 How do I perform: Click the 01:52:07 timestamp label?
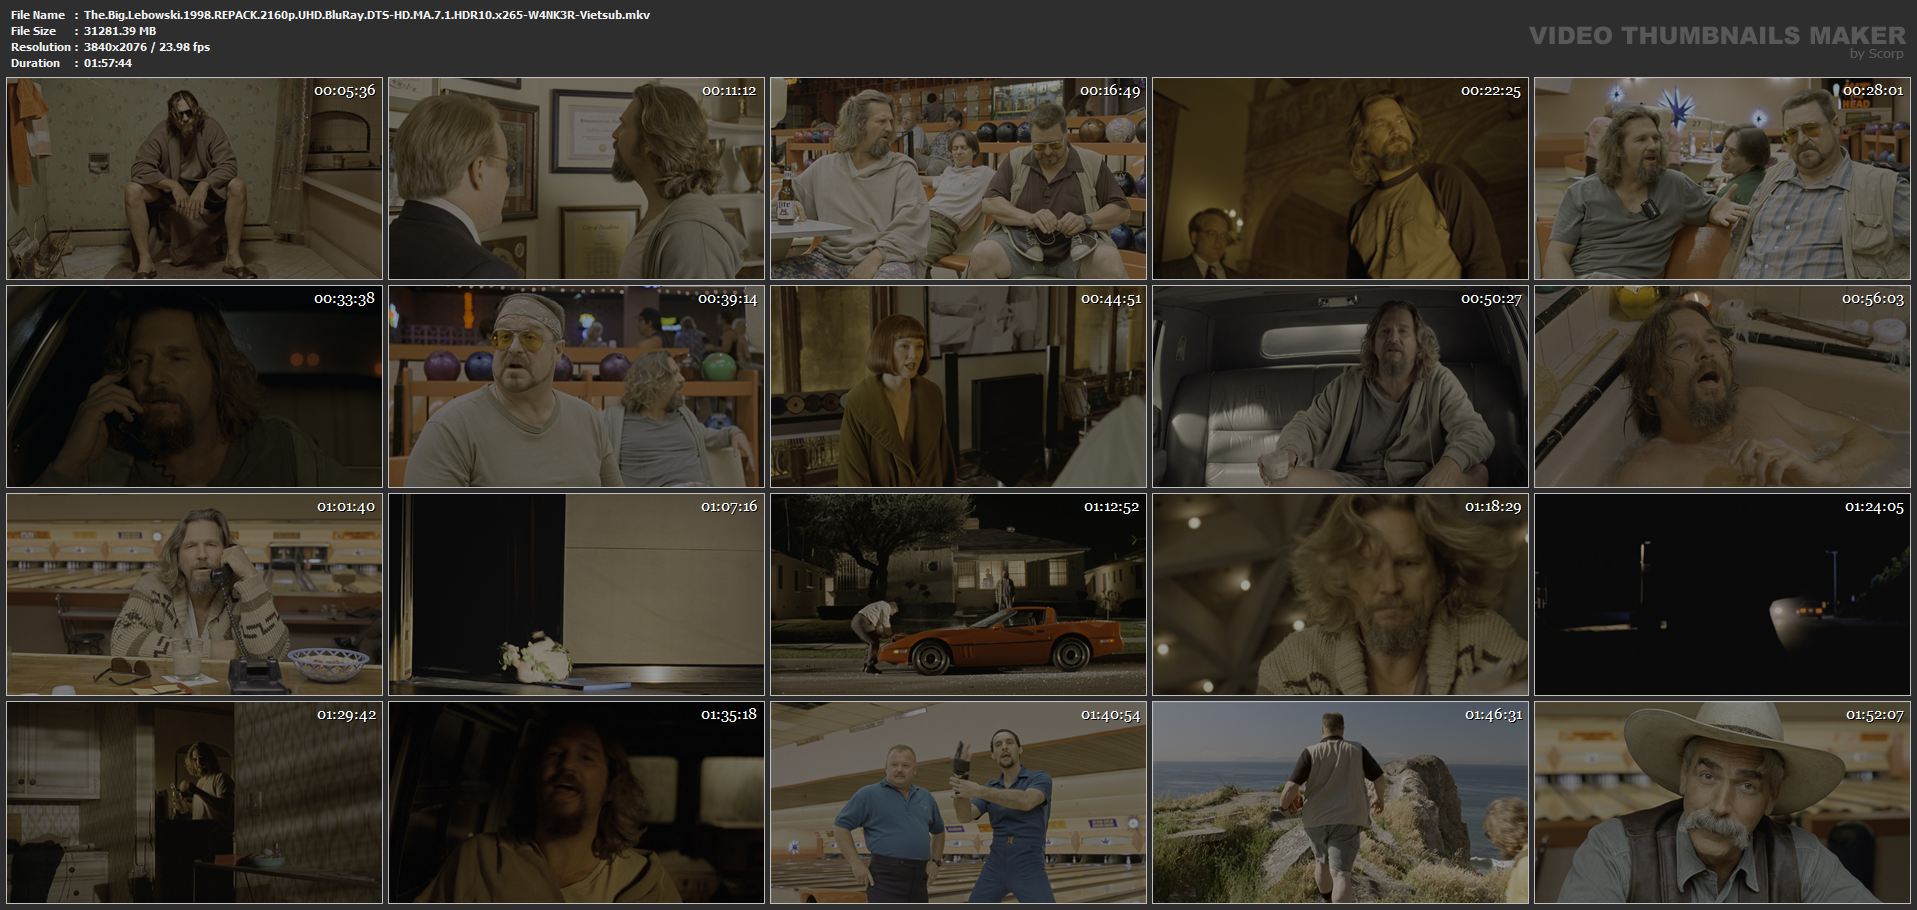[1874, 715]
